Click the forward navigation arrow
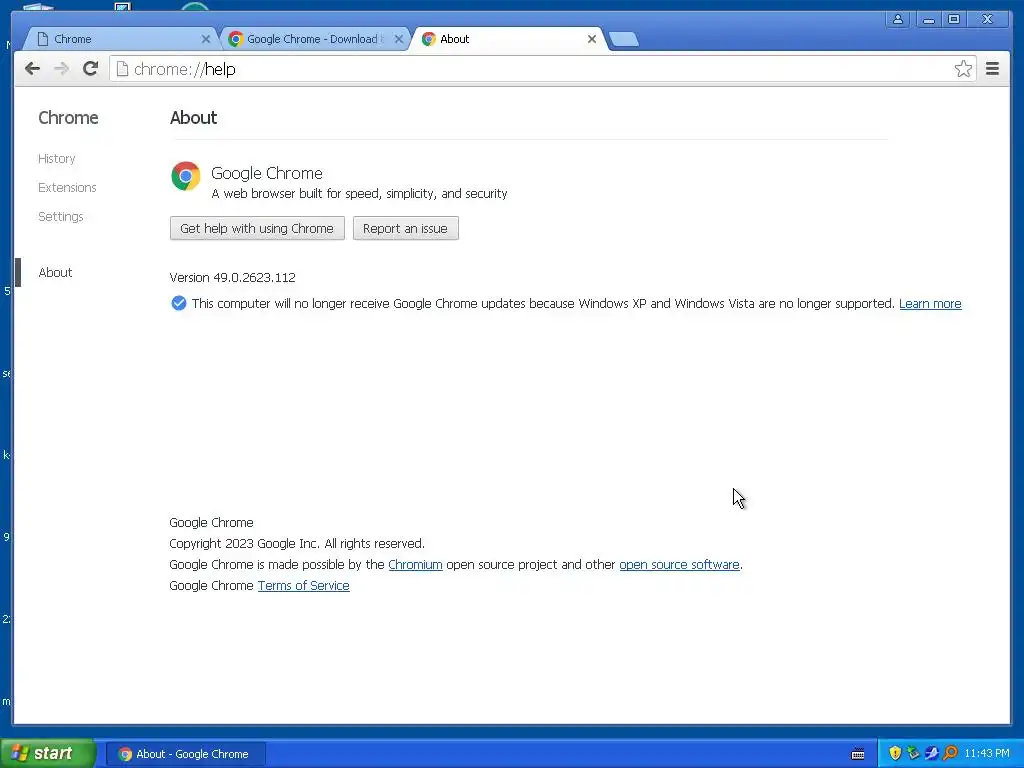Viewport: 1024px width, 768px height. coord(61,69)
